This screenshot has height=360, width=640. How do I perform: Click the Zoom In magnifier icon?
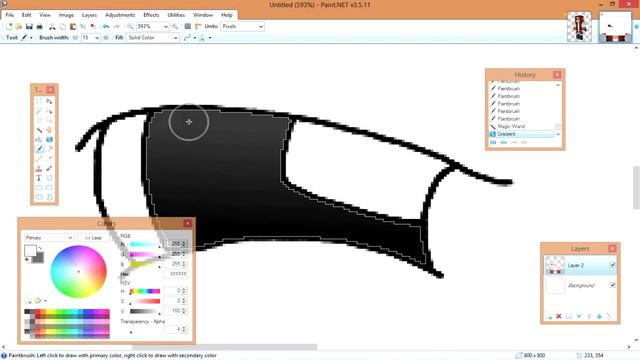(175, 27)
